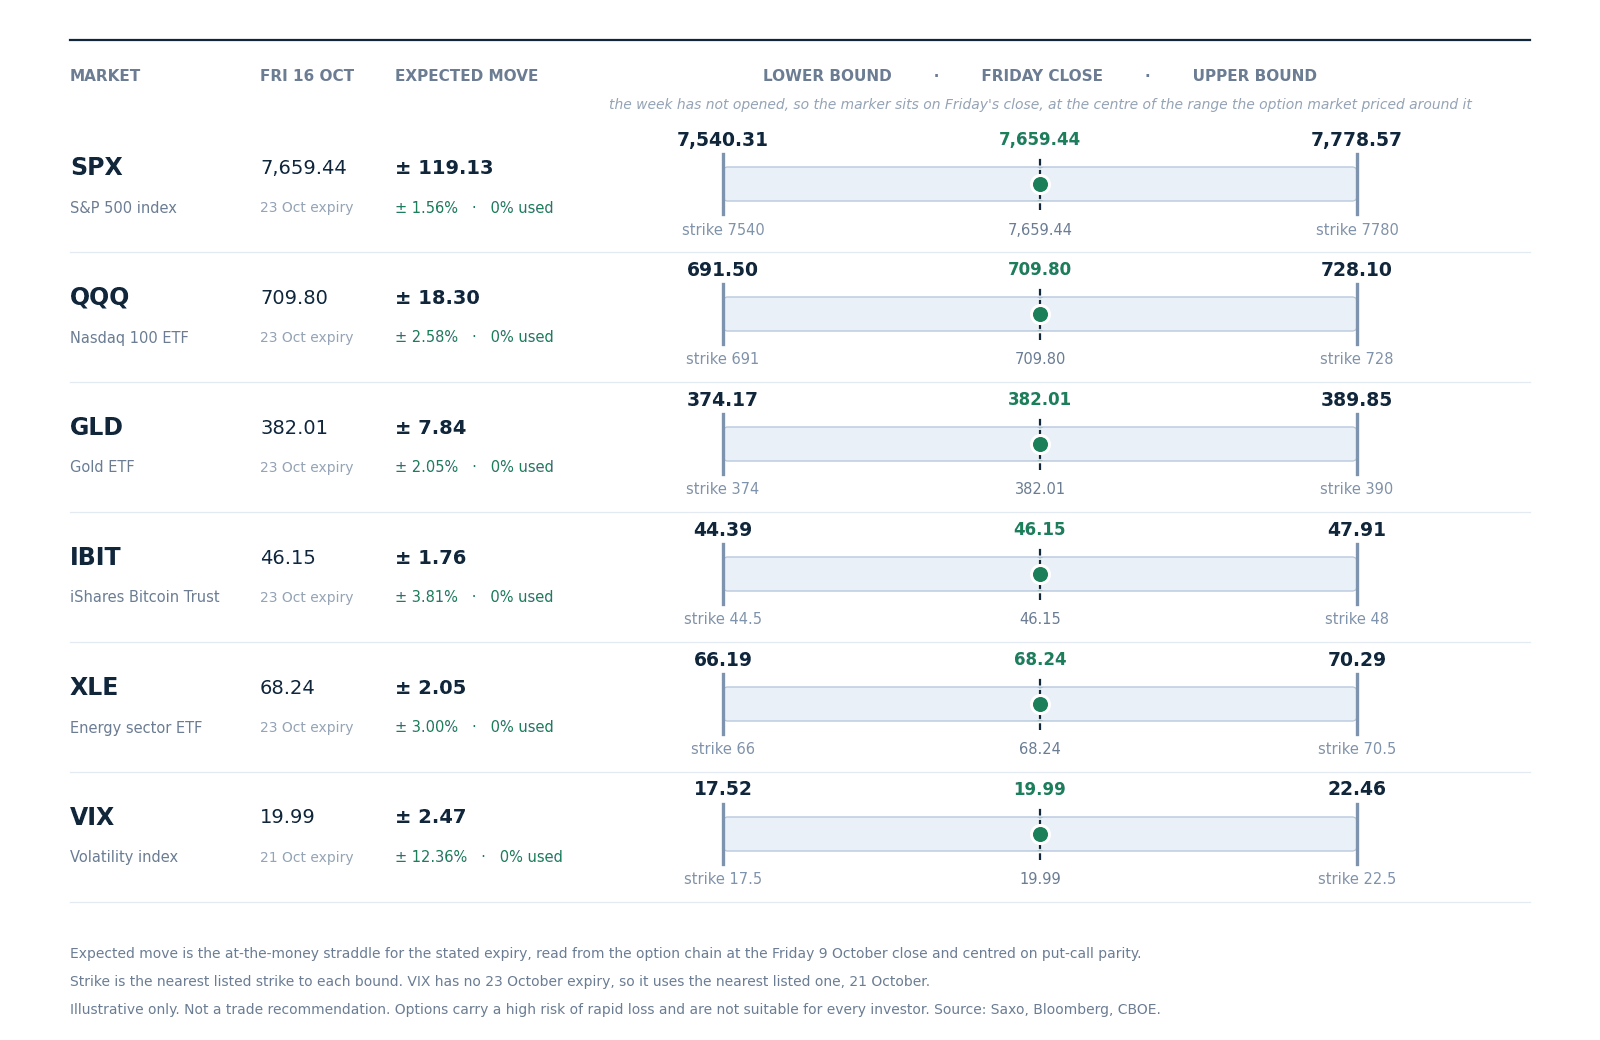Click the "strike 70.5" label

1357,749
